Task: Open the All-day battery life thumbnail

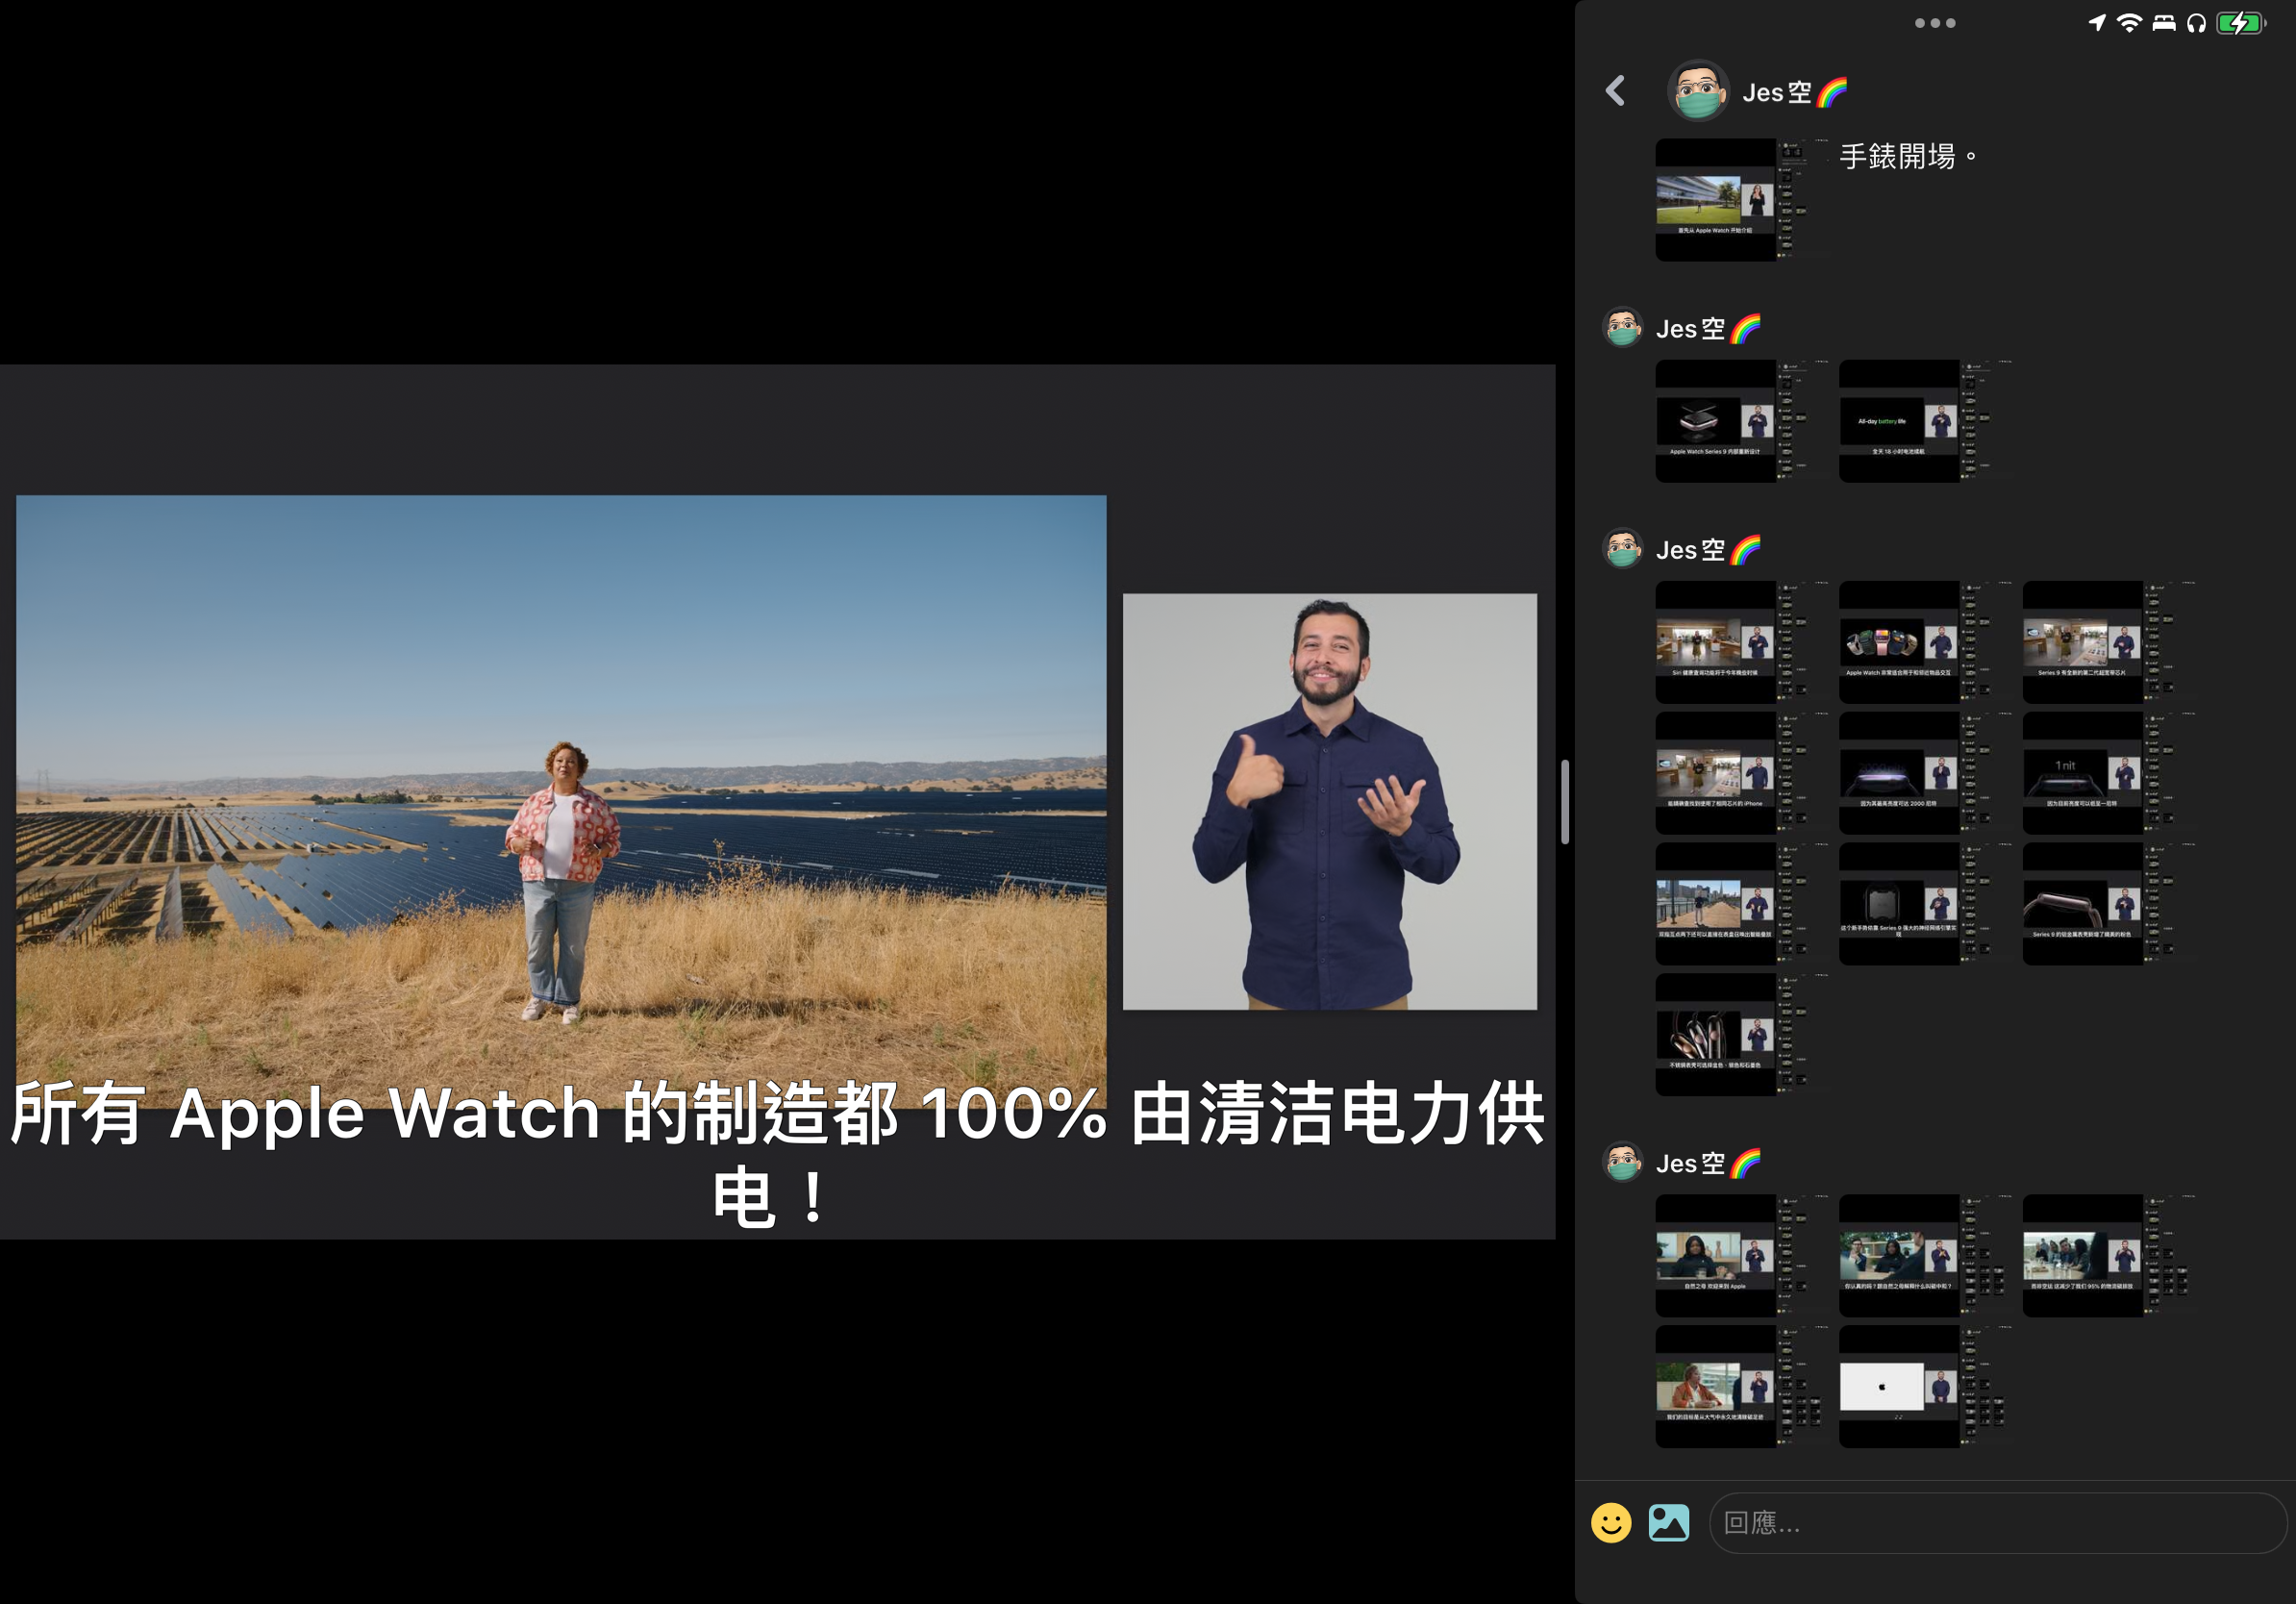Action: tap(1926, 421)
